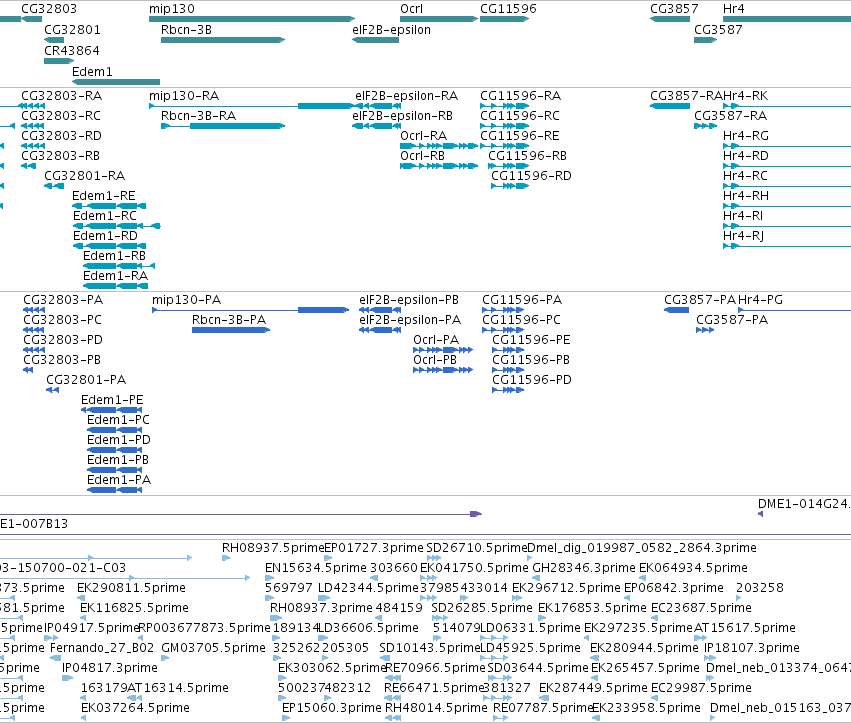Click the Hr4-PG protein label
This screenshot has width=851, height=723.
coord(760,300)
